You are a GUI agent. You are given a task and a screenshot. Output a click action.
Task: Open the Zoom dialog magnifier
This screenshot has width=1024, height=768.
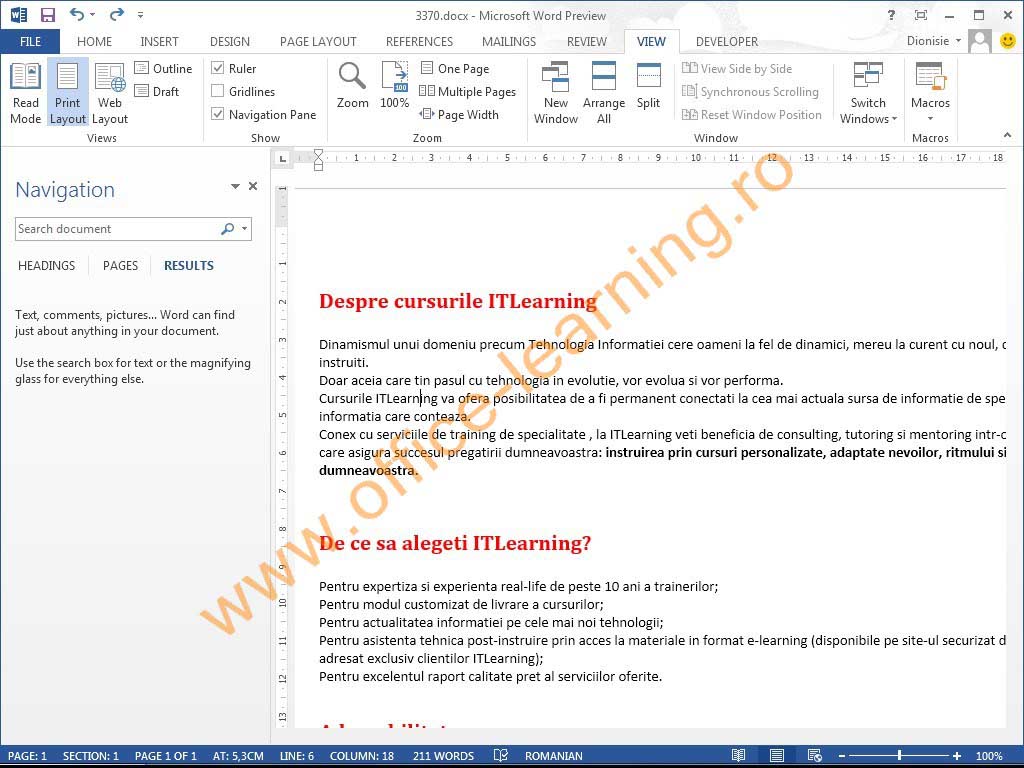[352, 86]
